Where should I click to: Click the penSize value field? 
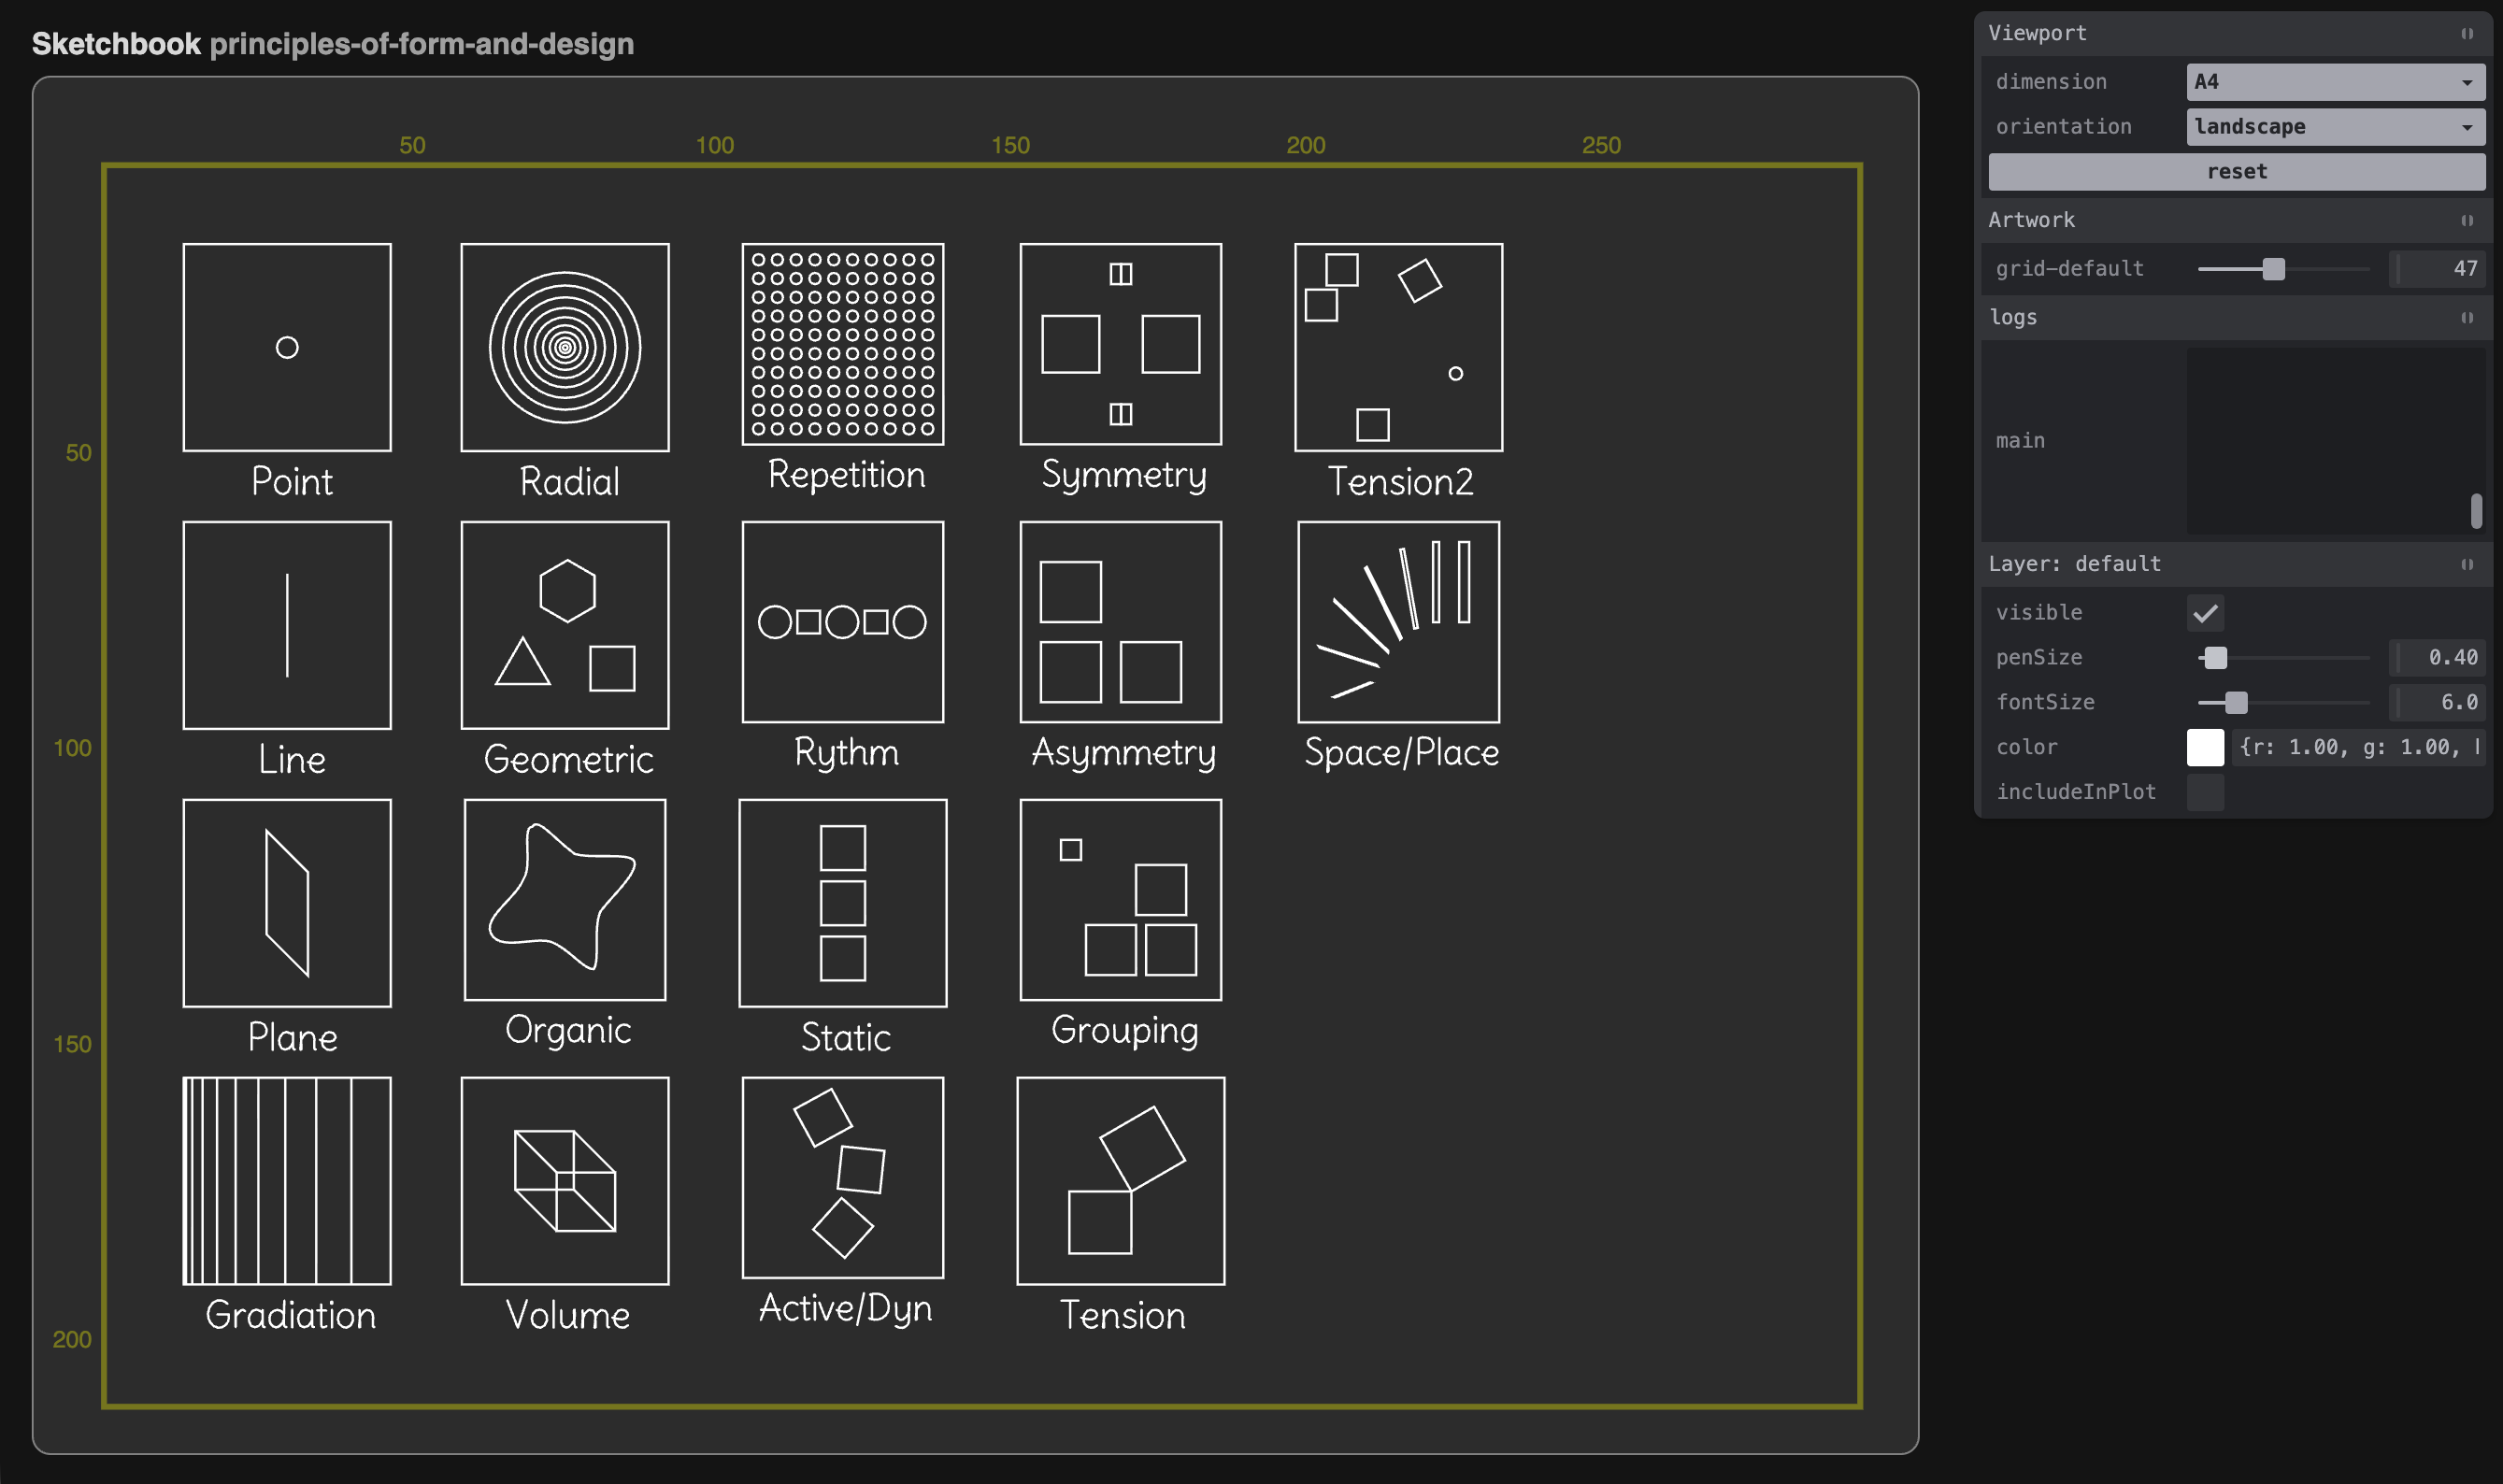2438,657
